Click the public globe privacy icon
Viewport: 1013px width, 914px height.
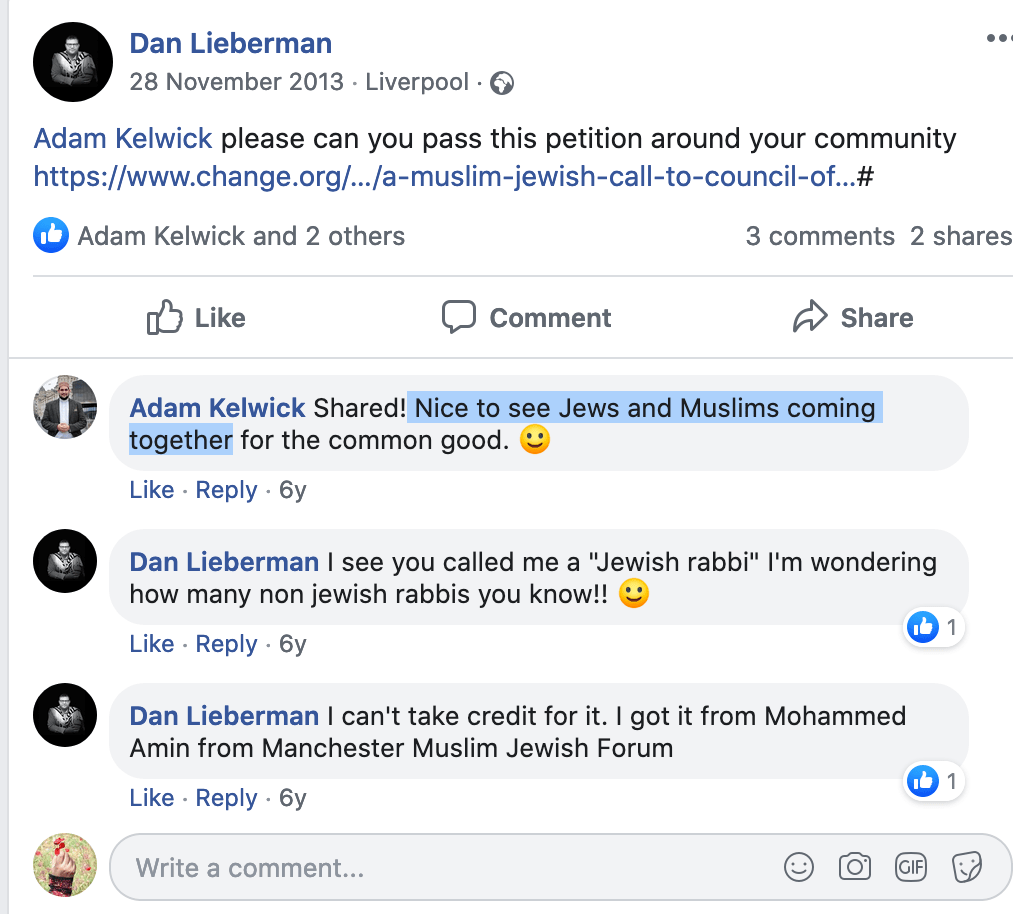[502, 83]
